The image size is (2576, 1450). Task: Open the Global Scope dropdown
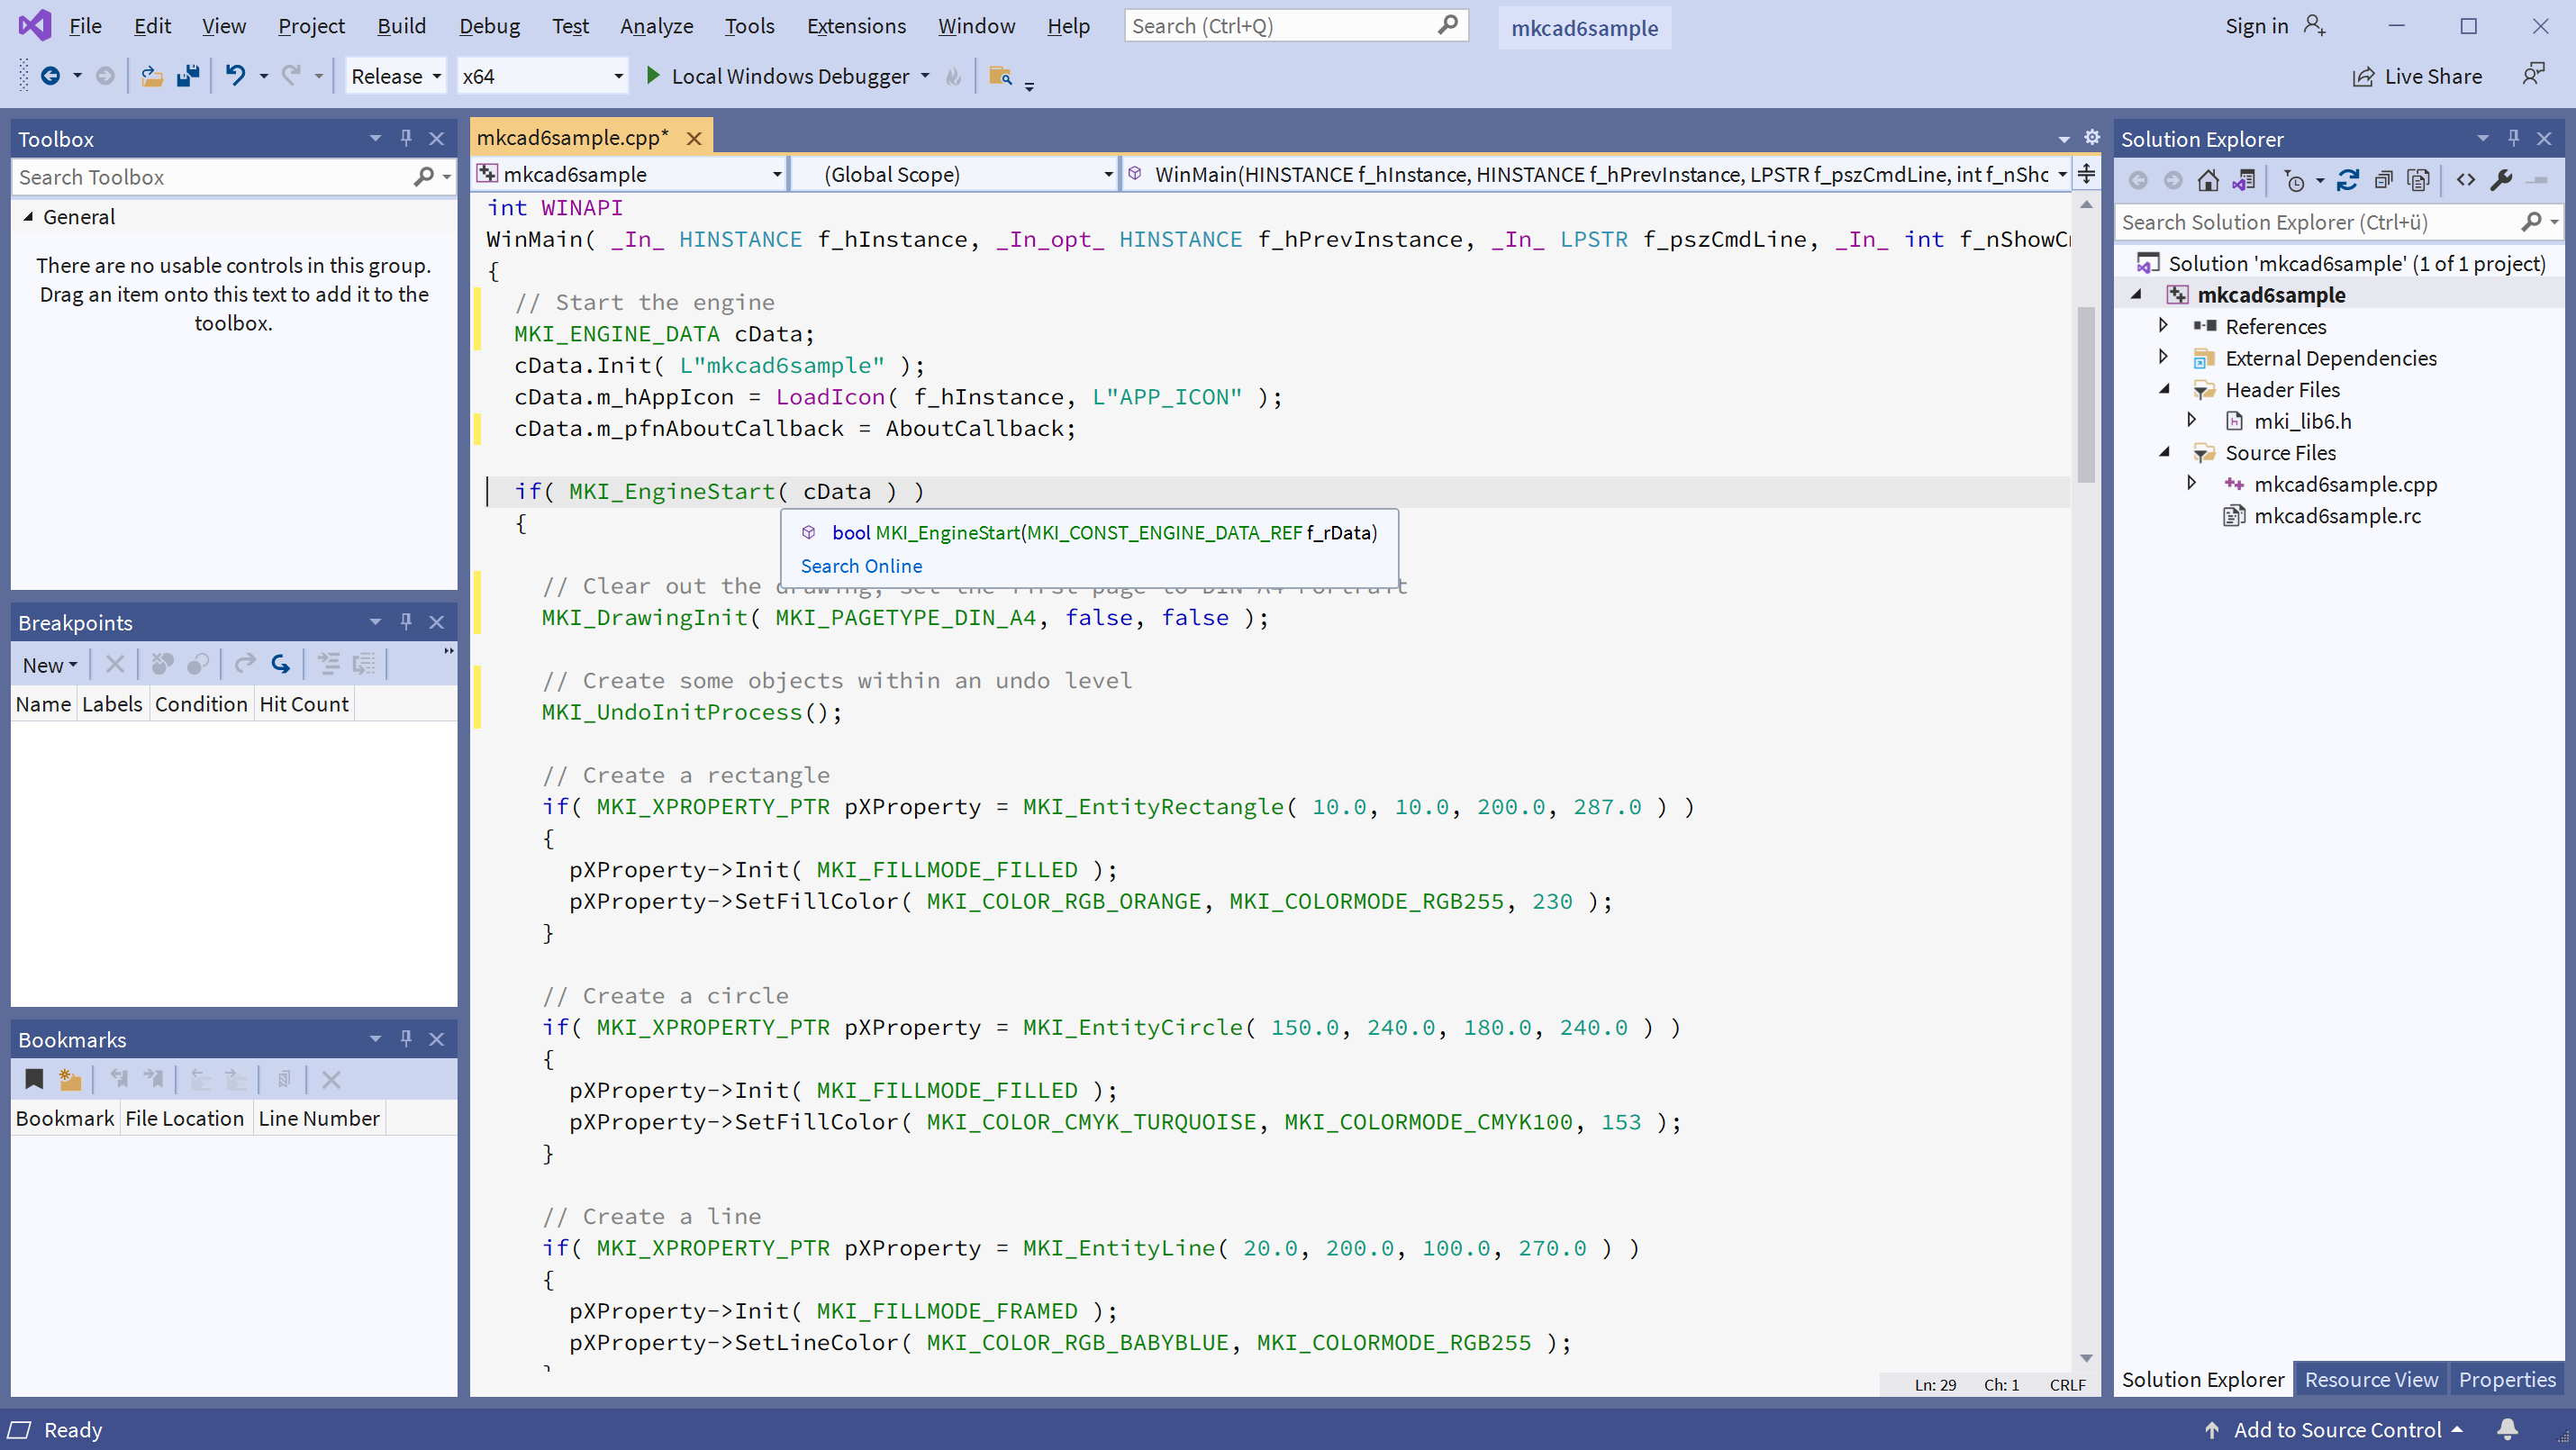pyautogui.click(x=955, y=174)
